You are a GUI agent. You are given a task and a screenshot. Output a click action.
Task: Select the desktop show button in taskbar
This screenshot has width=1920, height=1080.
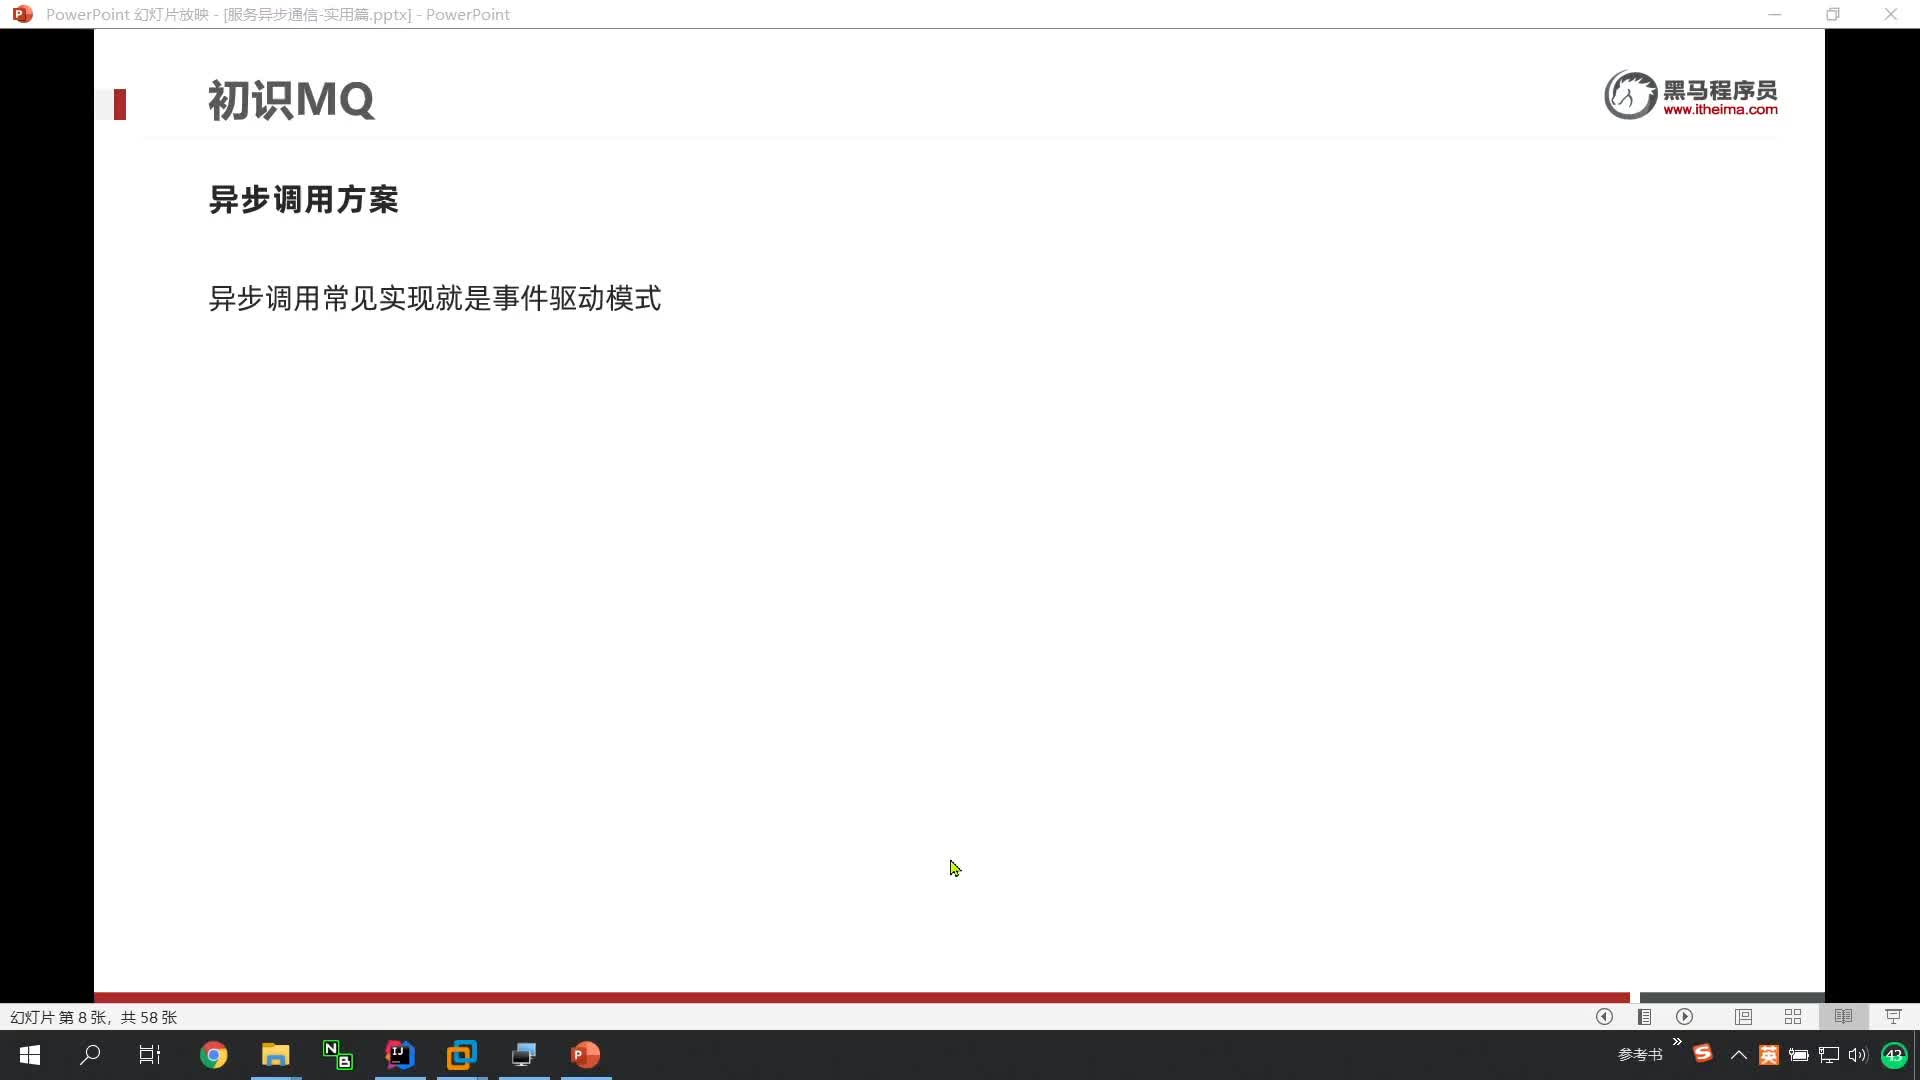pyautogui.click(x=1917, y=1054)
